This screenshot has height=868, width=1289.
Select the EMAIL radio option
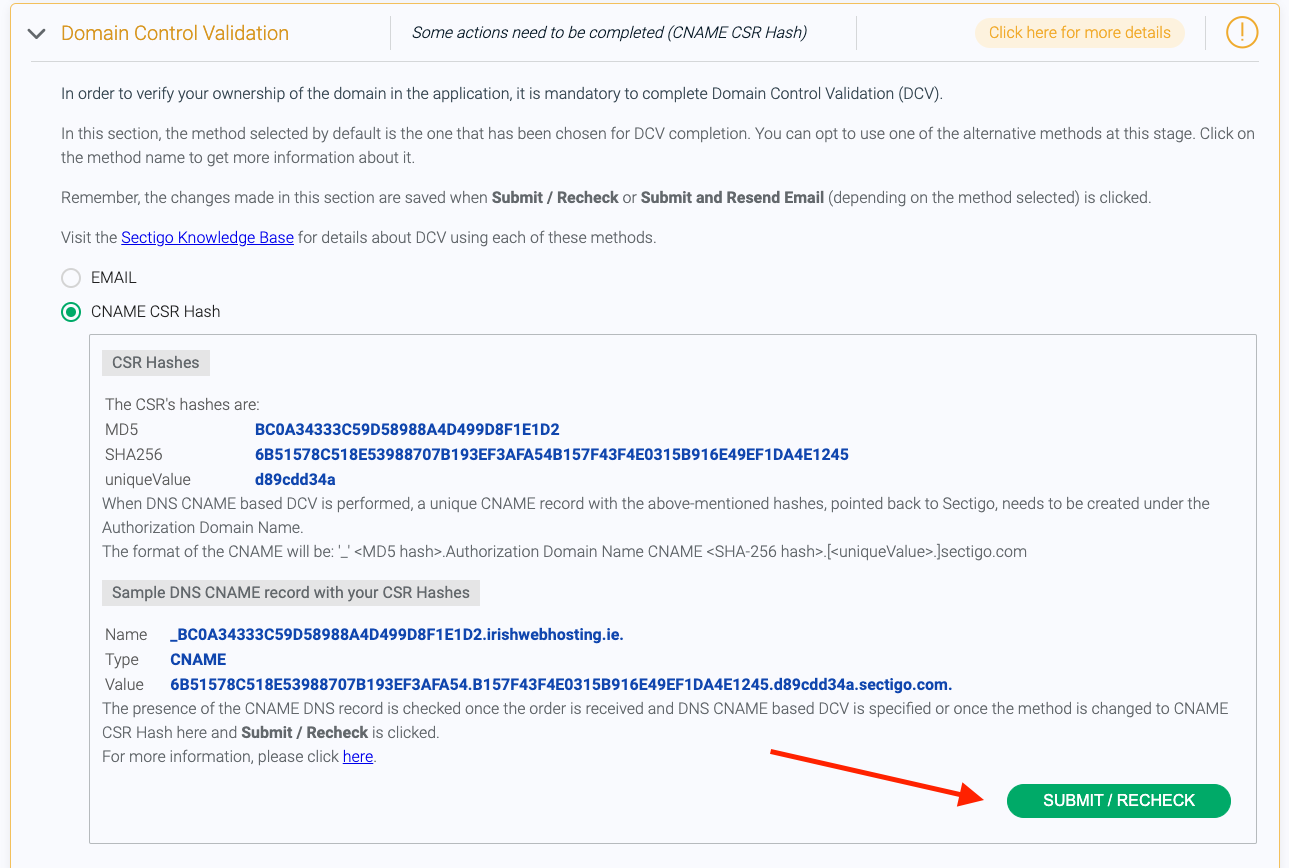(71, 278)
